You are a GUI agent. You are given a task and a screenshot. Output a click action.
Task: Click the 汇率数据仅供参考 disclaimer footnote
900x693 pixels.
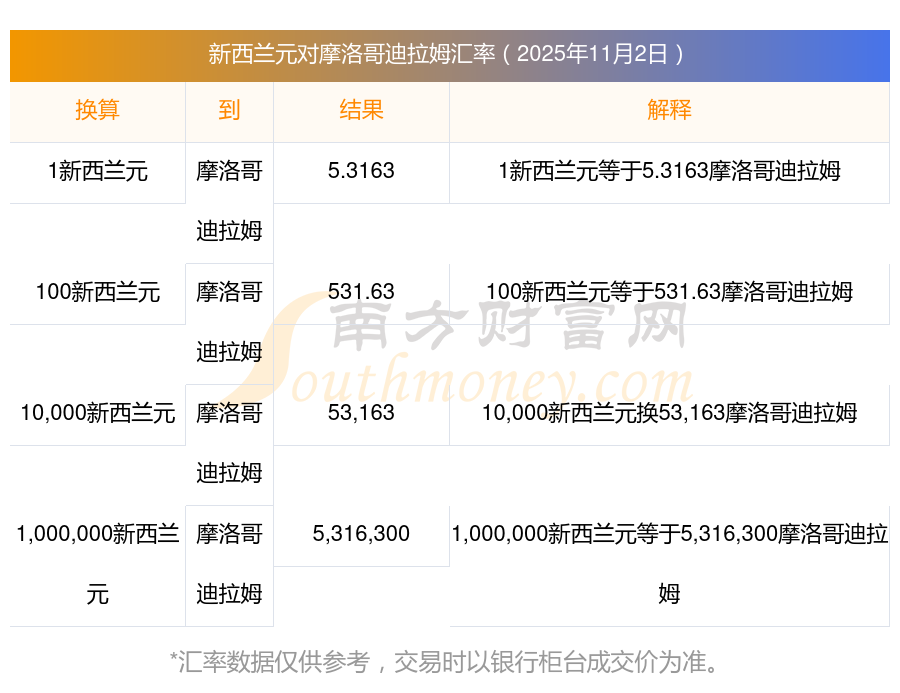tap(449, 661)
